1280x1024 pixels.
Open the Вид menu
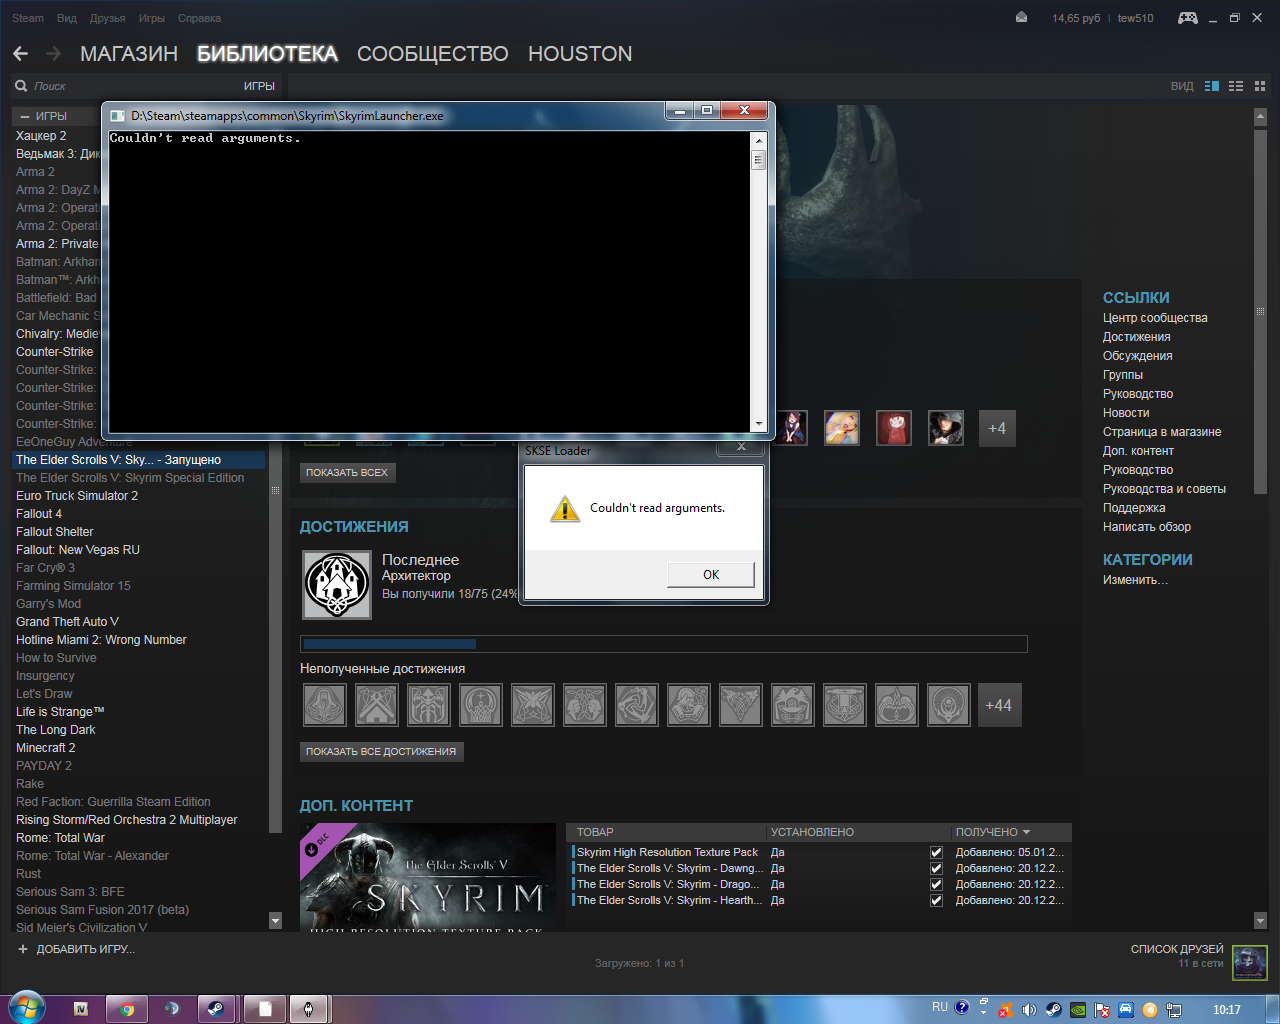coord(67,18)
